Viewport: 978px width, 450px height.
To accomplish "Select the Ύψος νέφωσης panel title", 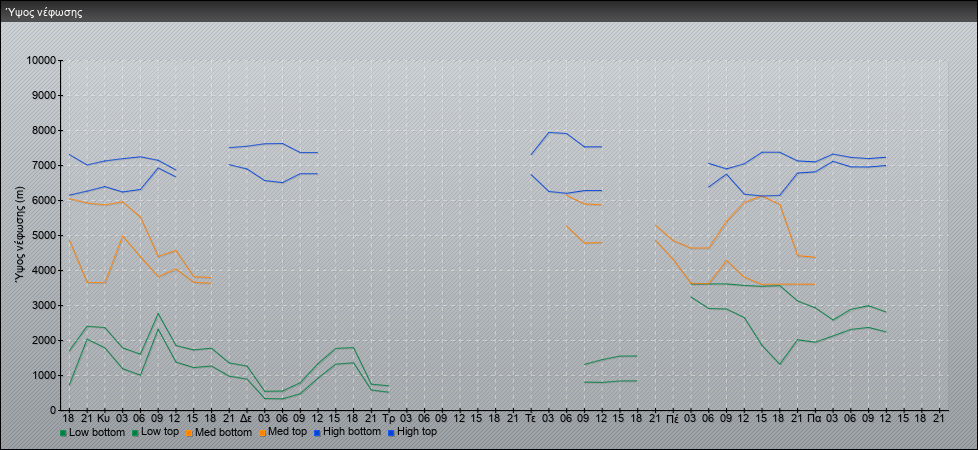I will (x=44, y=12).
